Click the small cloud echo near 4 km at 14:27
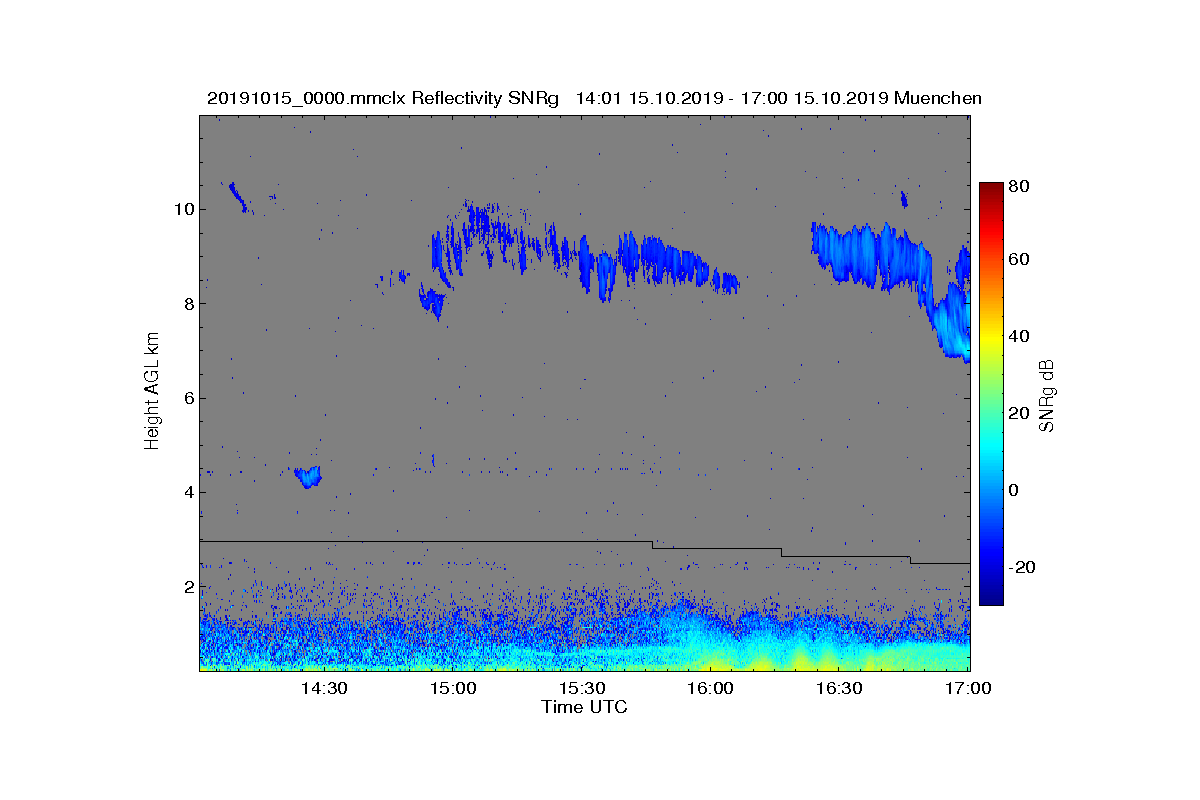Viewport: 1200px width, 800px height. point(308,476)
